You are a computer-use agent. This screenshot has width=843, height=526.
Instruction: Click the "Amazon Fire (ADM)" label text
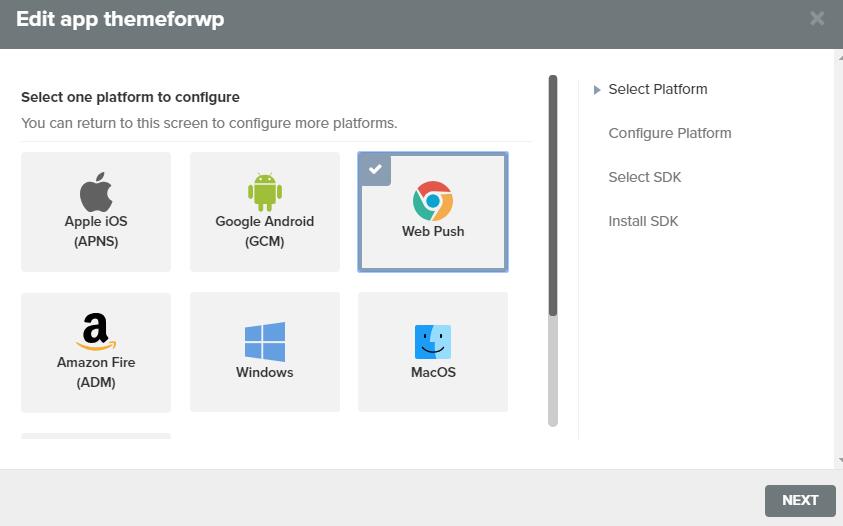[96, 371]
